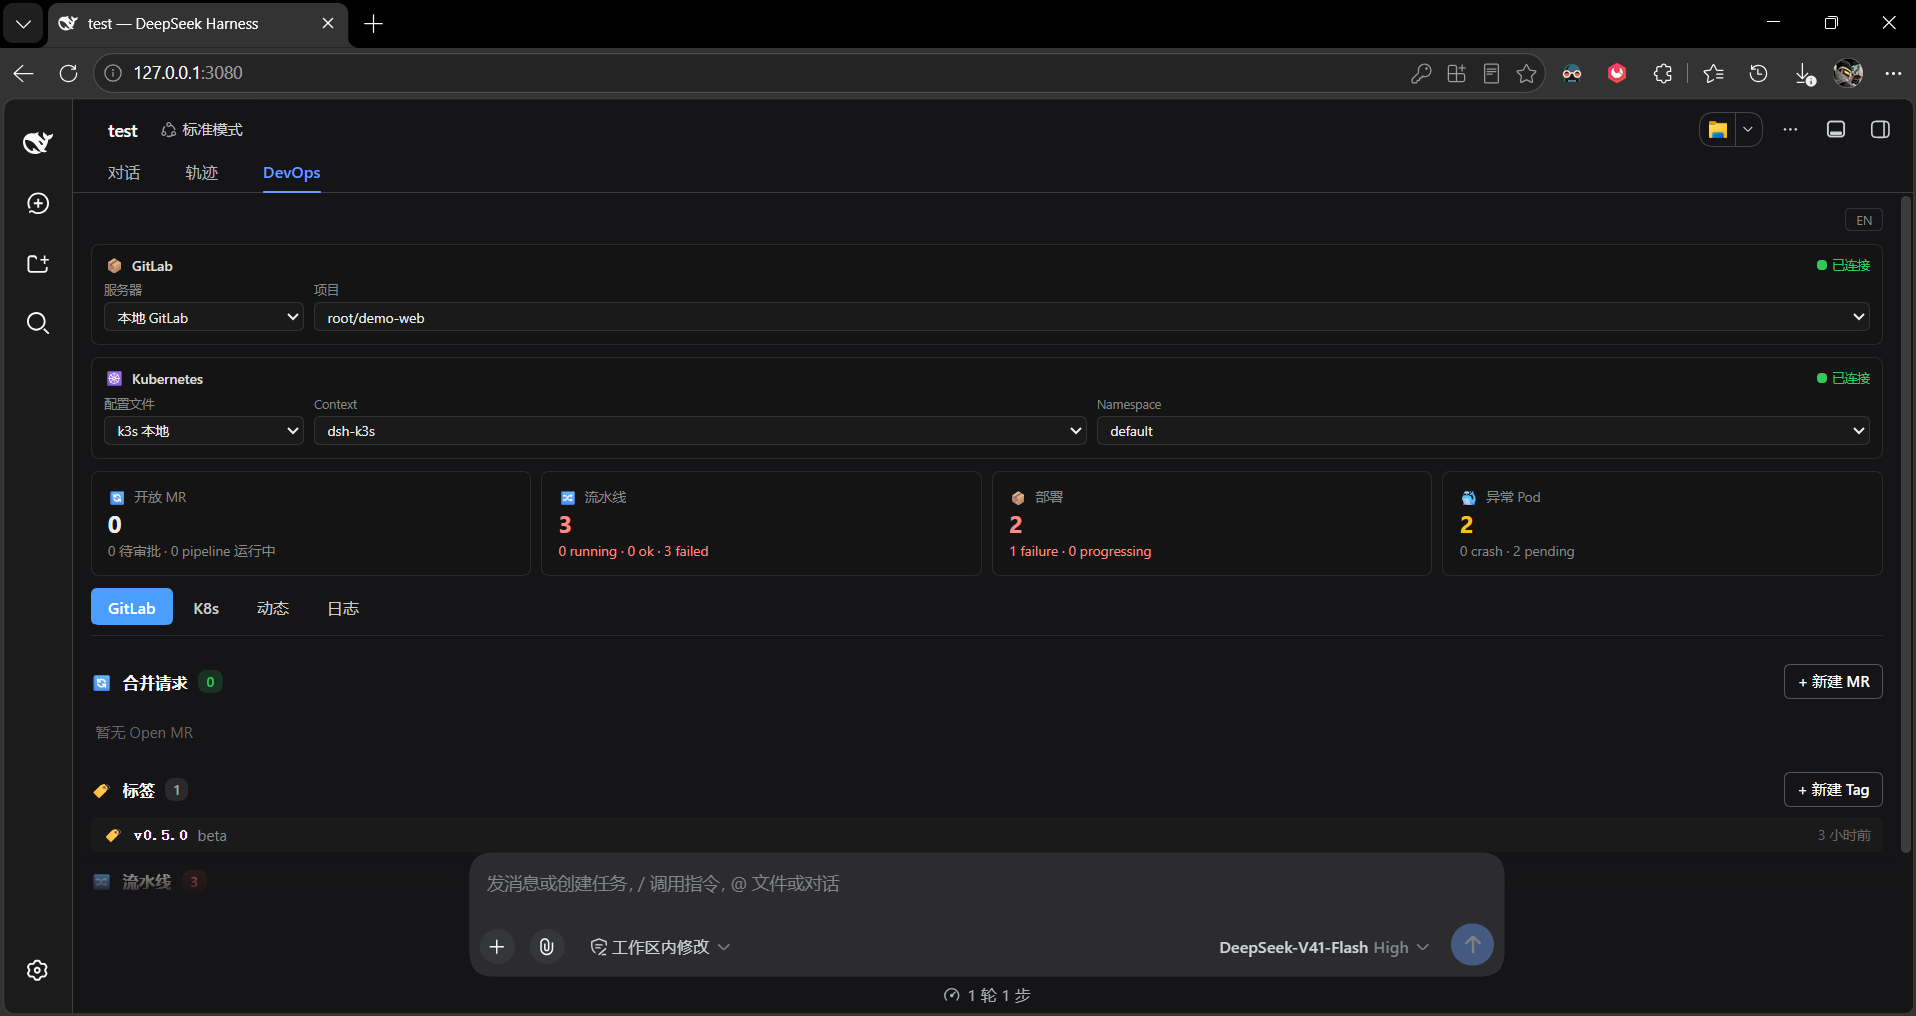Click the 新建 MR button
The height and width of the screenshot is (1016, 1916).
coord(1833,682)
